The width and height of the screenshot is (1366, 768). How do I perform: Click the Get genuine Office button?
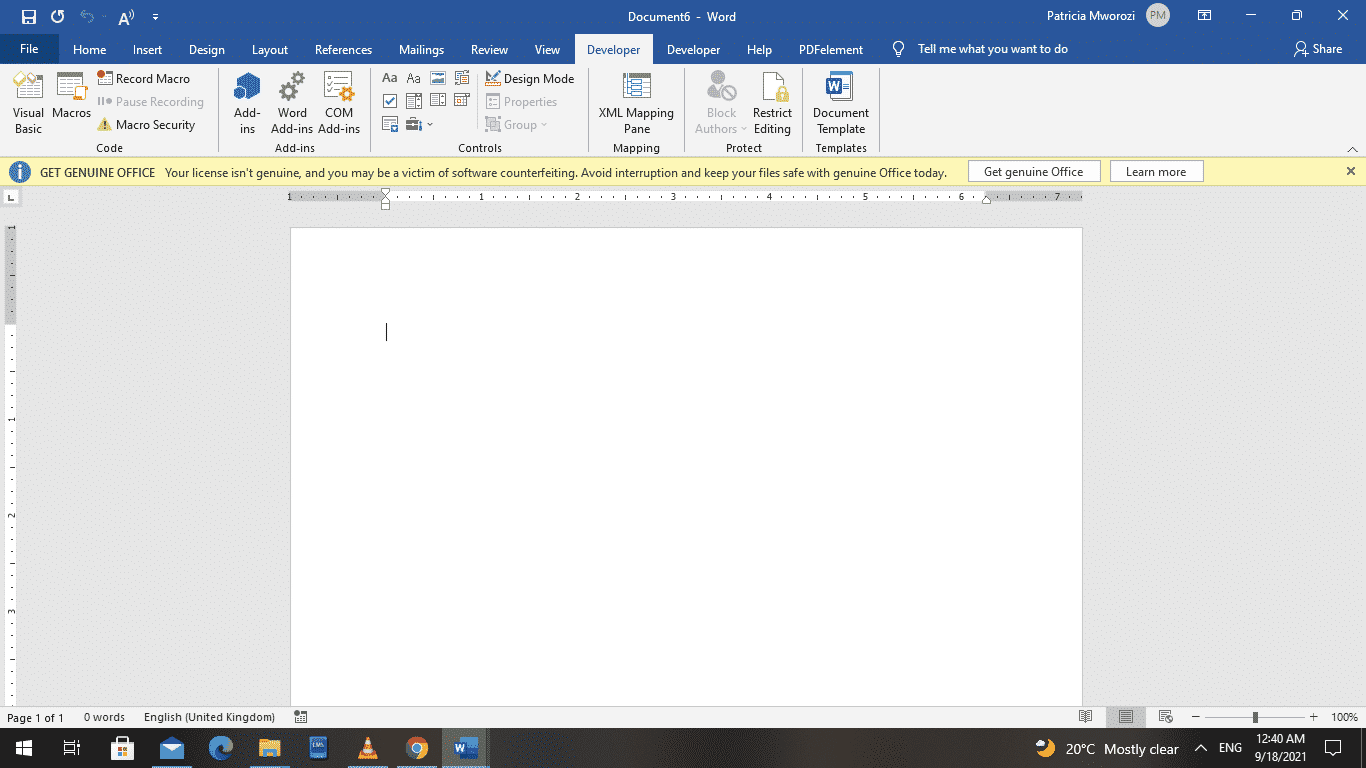(x=1034, y=171)
